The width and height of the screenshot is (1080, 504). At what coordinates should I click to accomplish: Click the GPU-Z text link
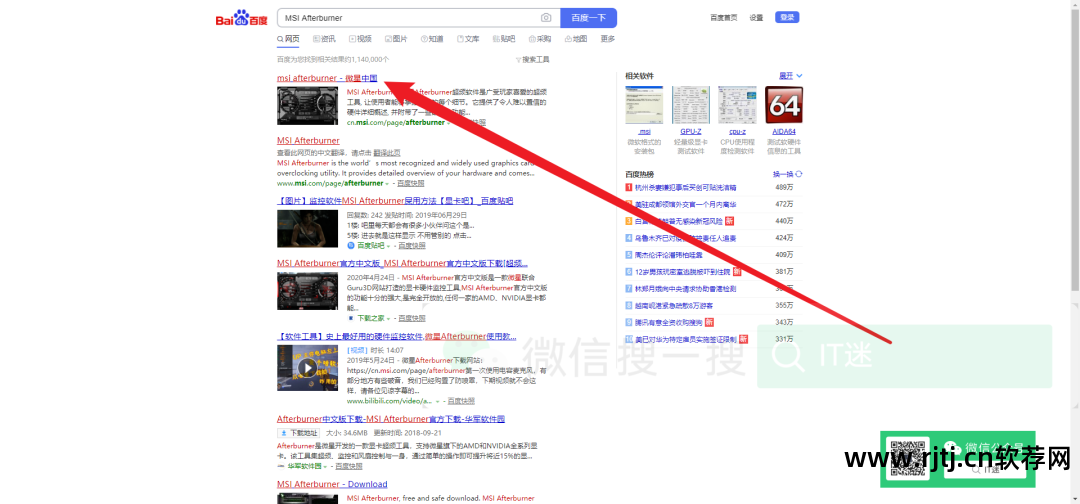[x=691, y=131]
